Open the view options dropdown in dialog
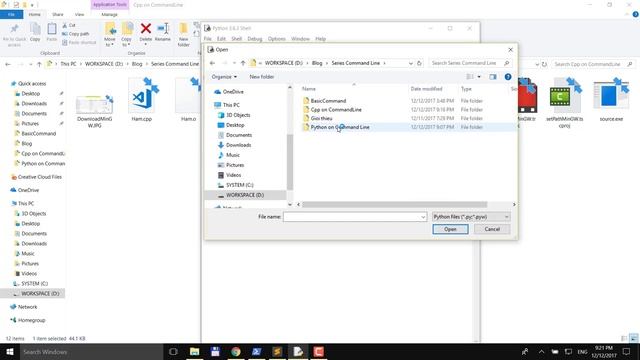Viewport: 640px width, 360px height. (x=479, y=77)
